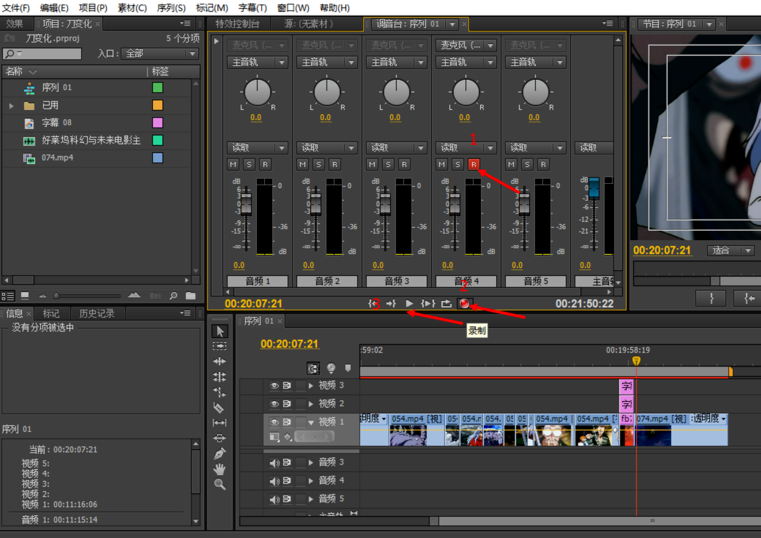Hide the 视频 3 track with eye icon
This screenshot has height=538, width=761.
[274, 386]
